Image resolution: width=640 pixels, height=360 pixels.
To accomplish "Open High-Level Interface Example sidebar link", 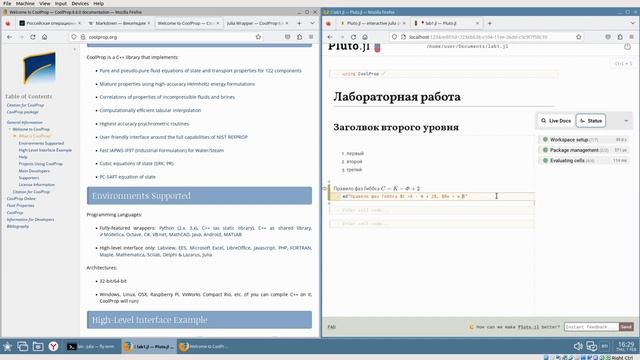I will 45,150.
